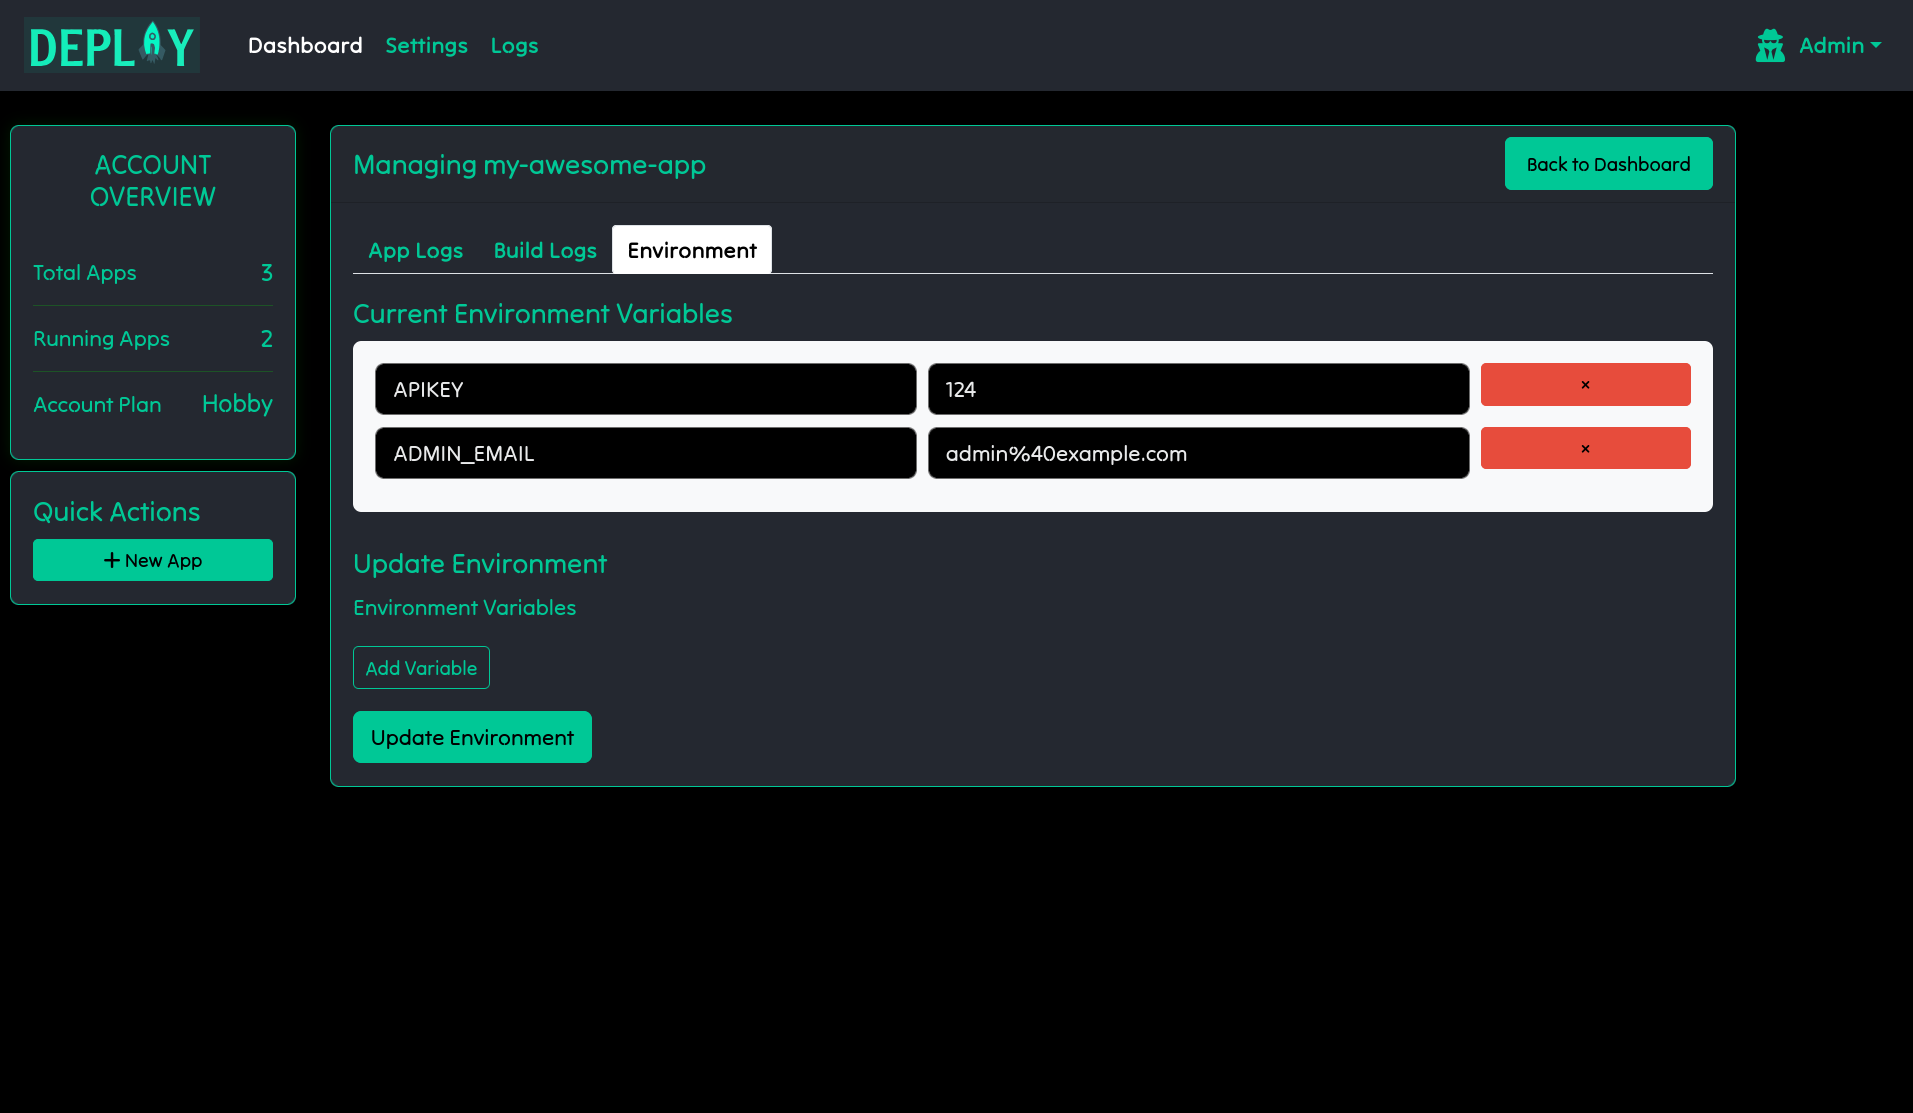Select the Environment tab

pyautogui.click(x=691, y=250)
